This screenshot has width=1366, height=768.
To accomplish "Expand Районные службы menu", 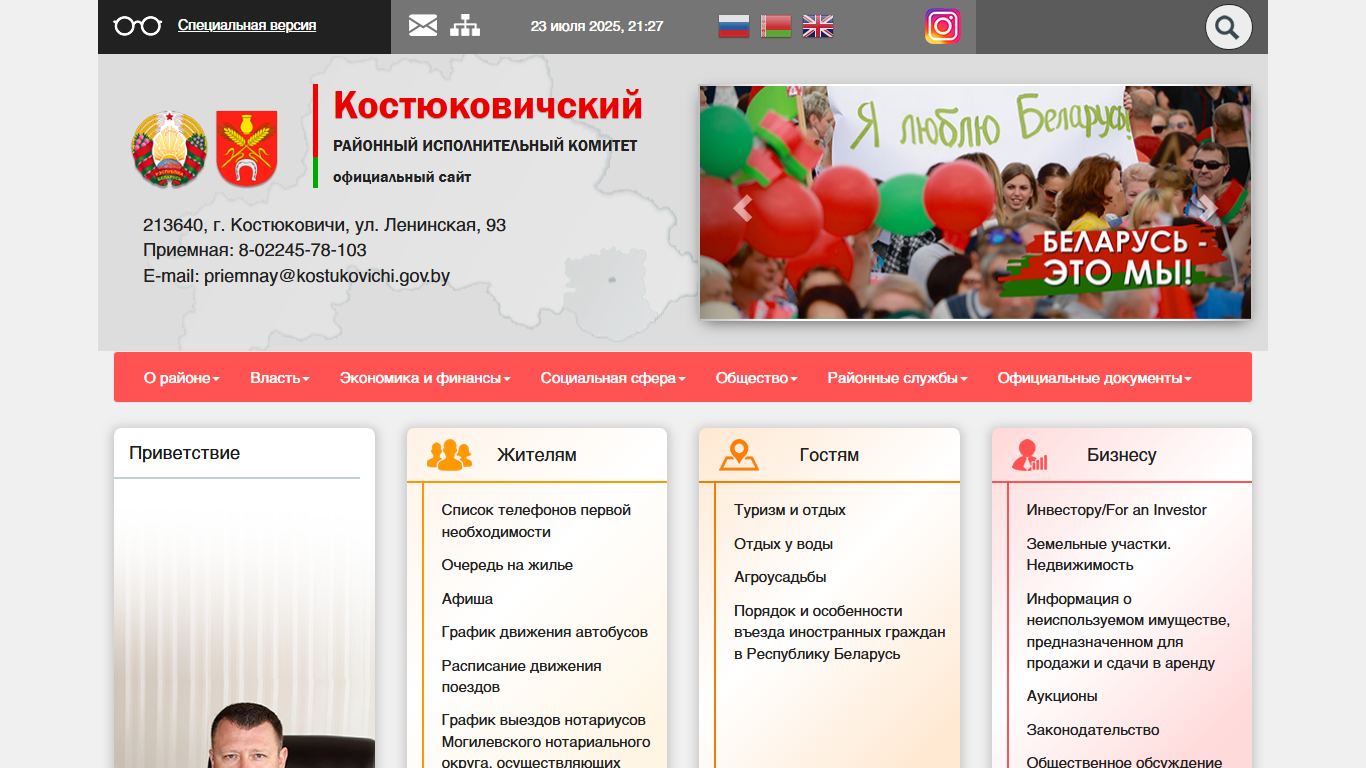I will pos(897,378).
